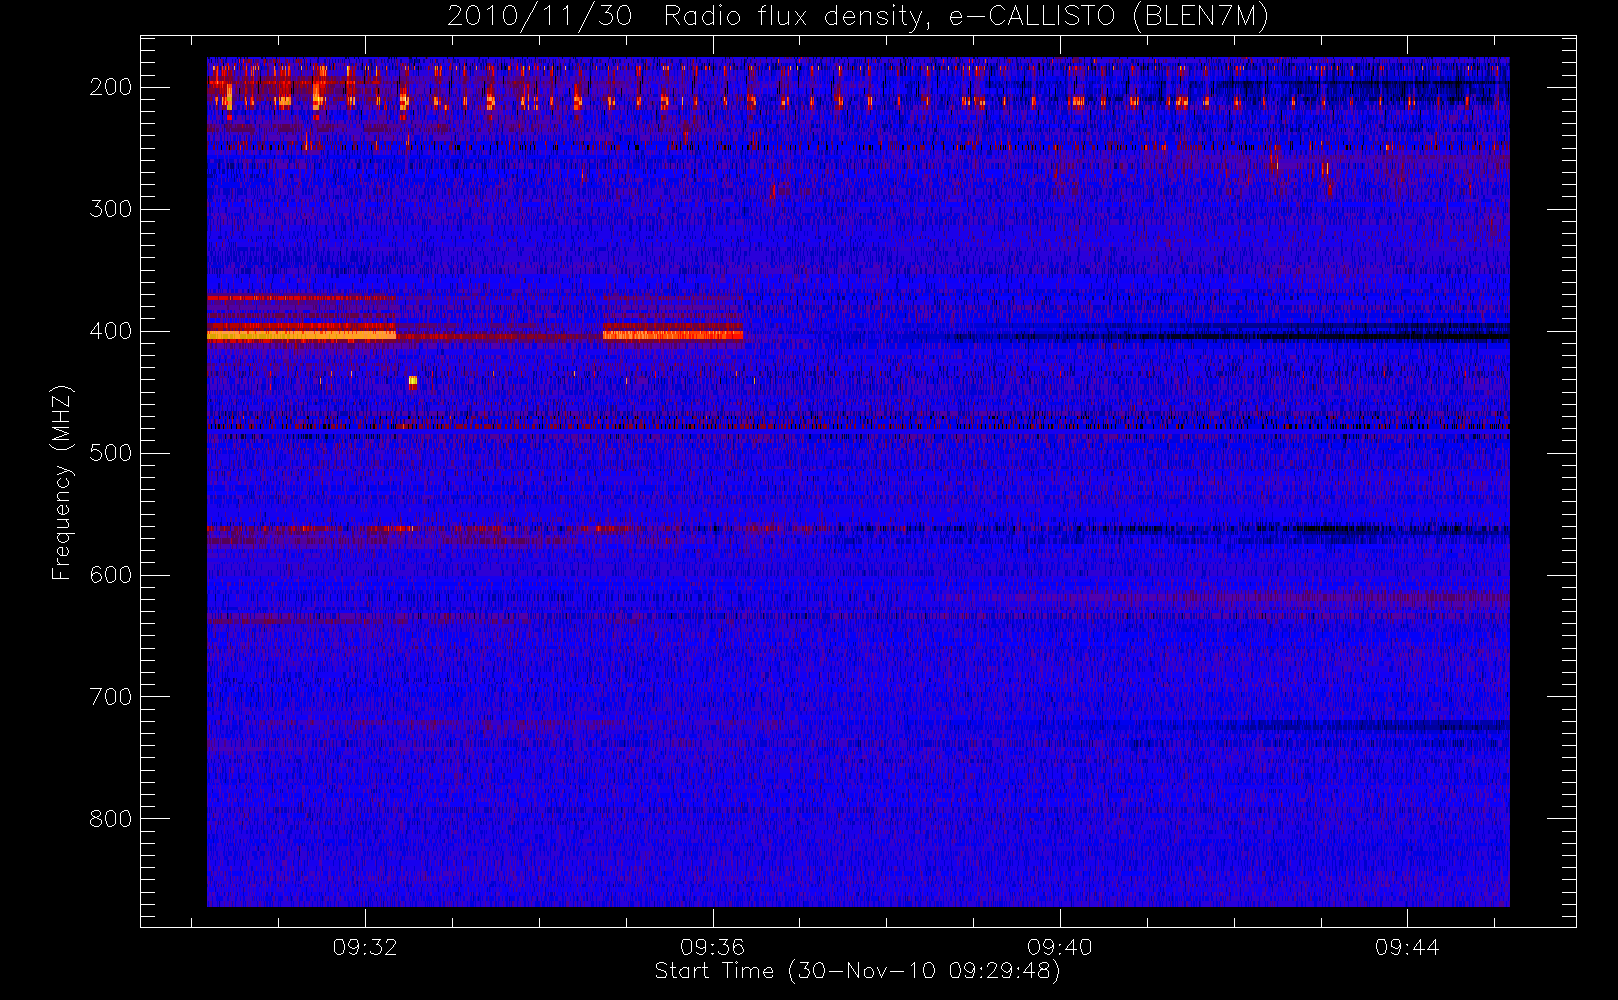Click the 700 frequency tick label
This screenshot has height=1000, width=1618.
point(111,697)
